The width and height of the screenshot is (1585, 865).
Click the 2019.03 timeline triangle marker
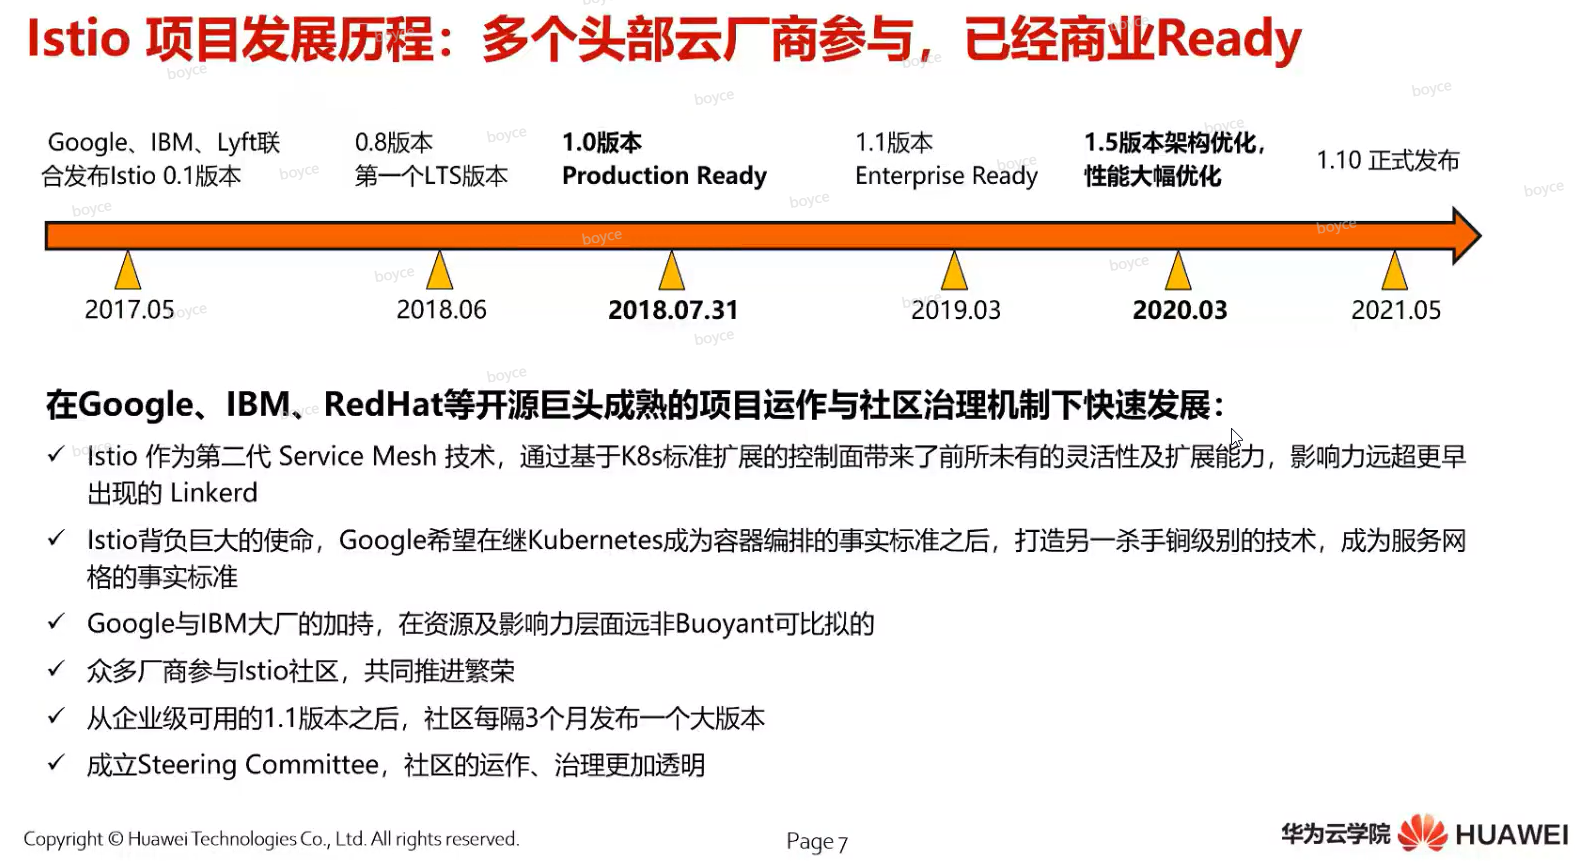pyautogui.click(x=955, y=270)
